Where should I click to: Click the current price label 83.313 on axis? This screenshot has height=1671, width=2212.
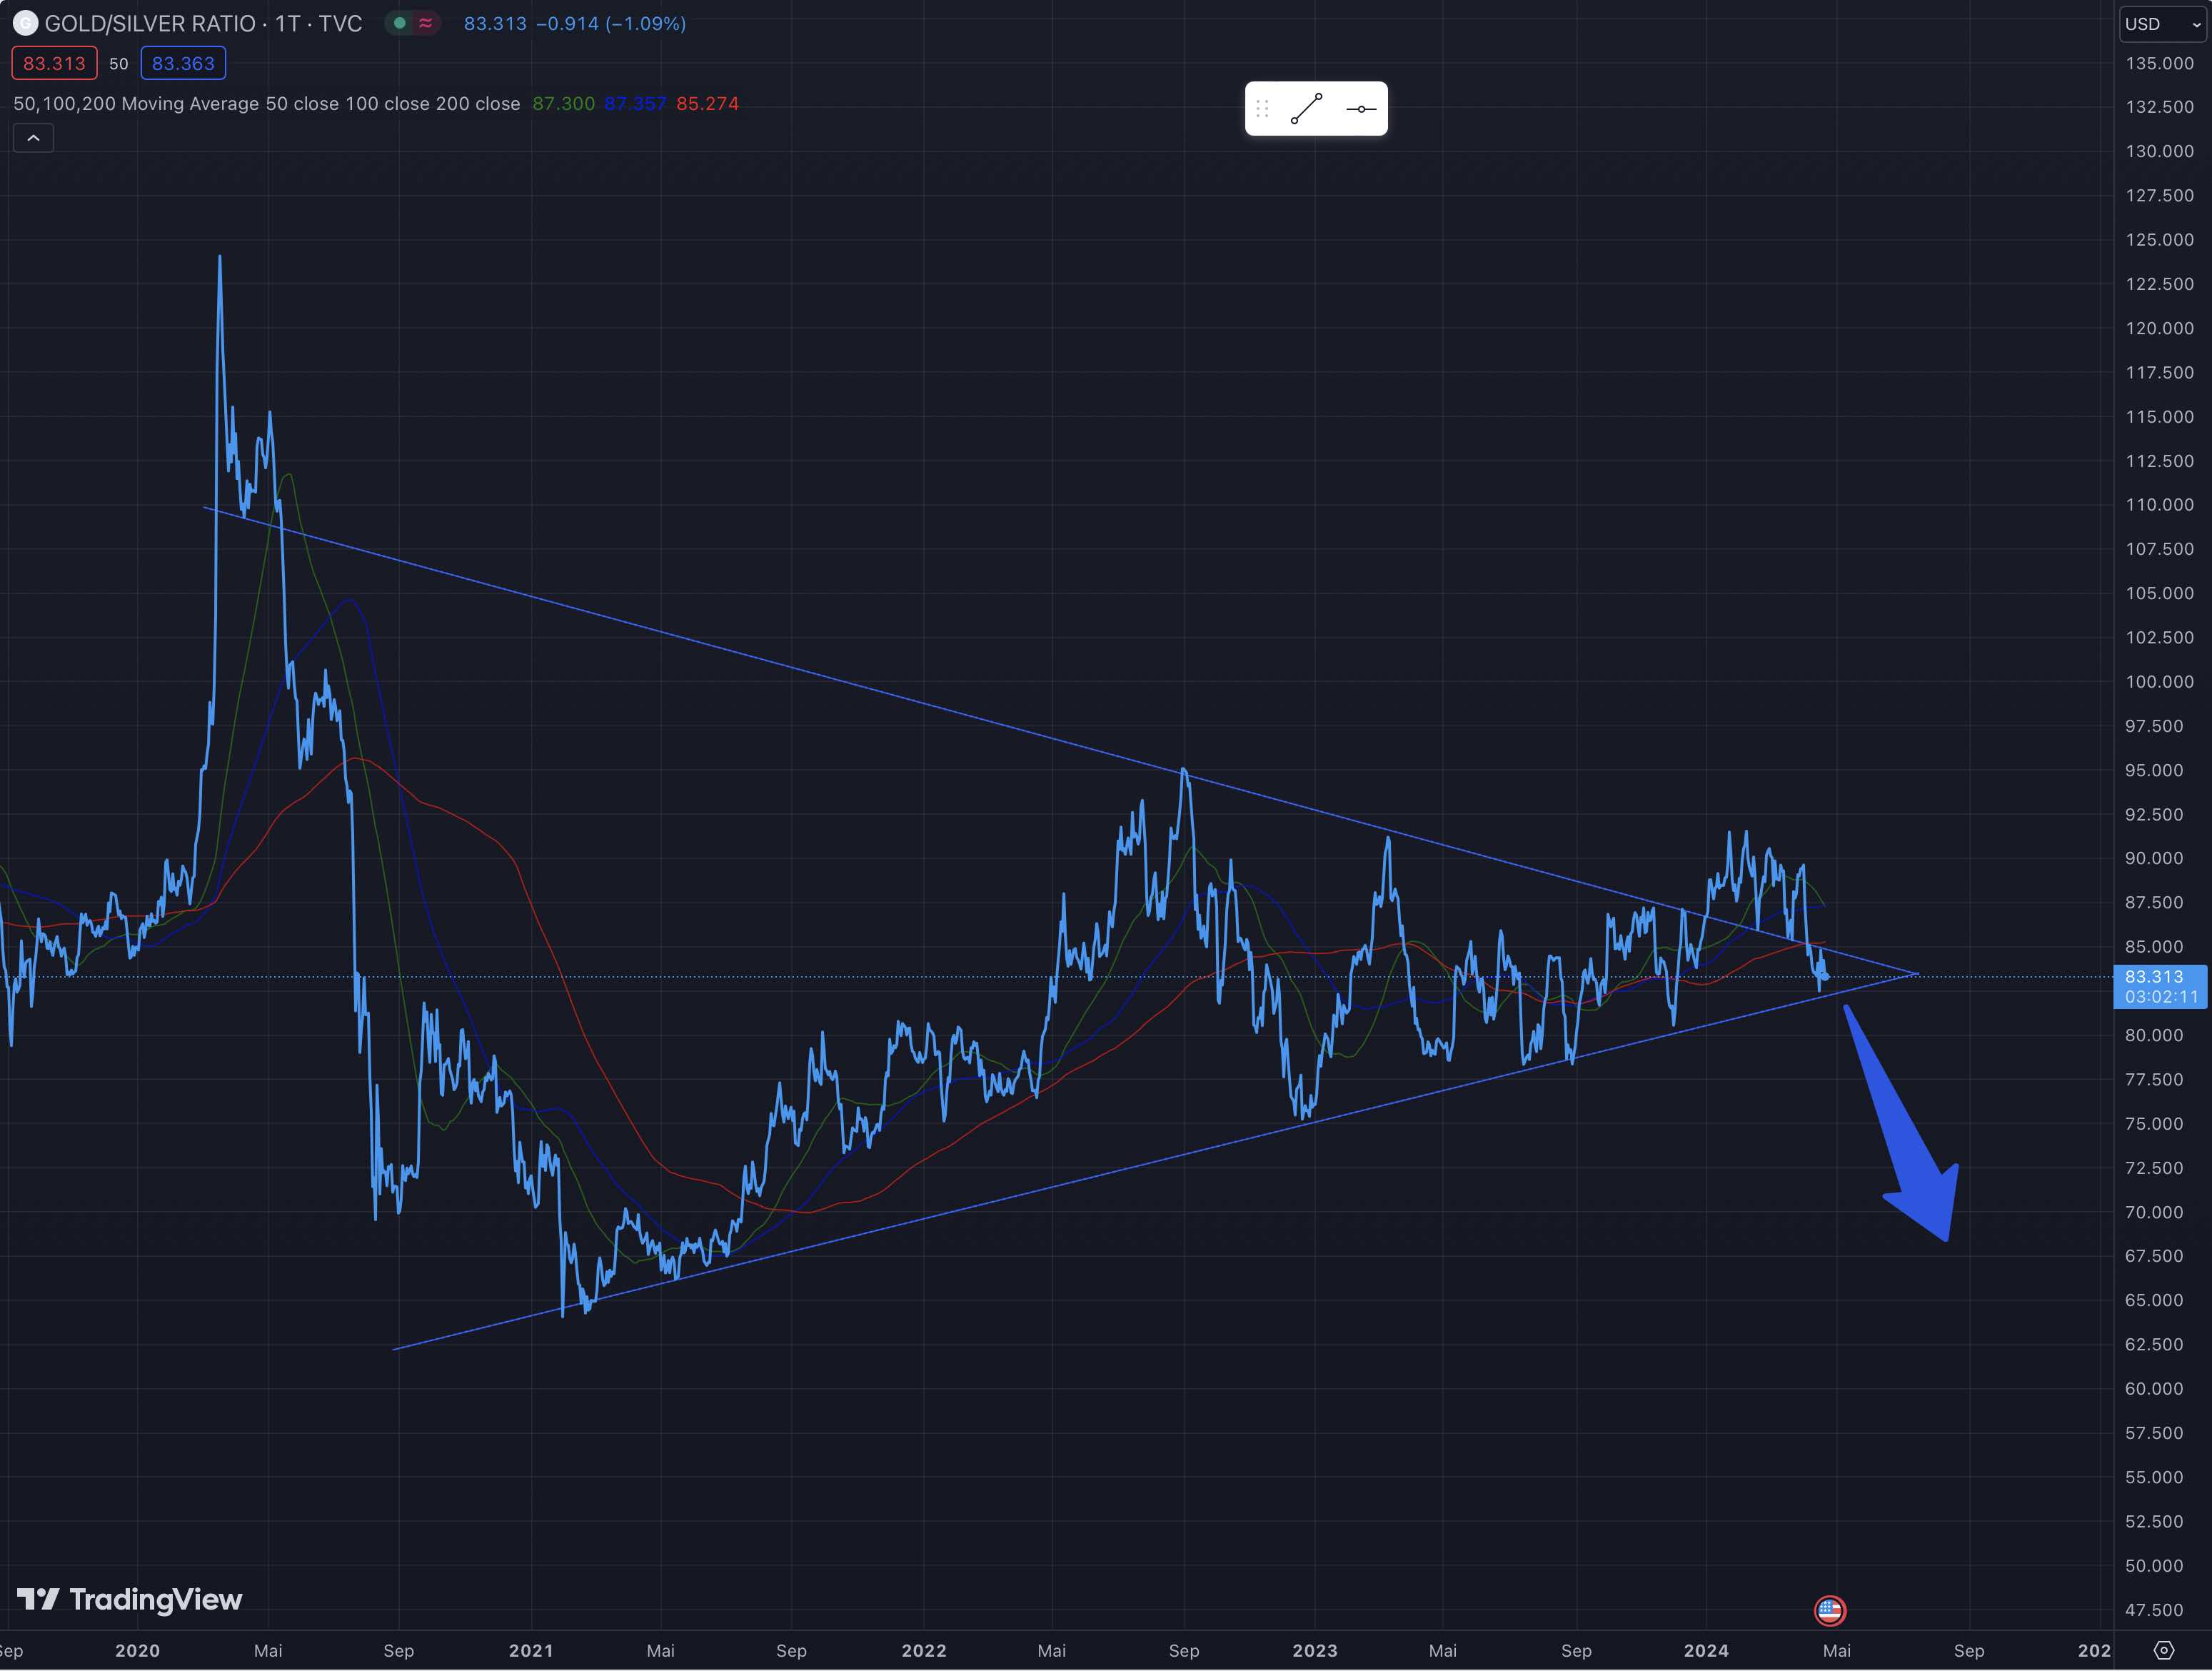point(2158,977)
